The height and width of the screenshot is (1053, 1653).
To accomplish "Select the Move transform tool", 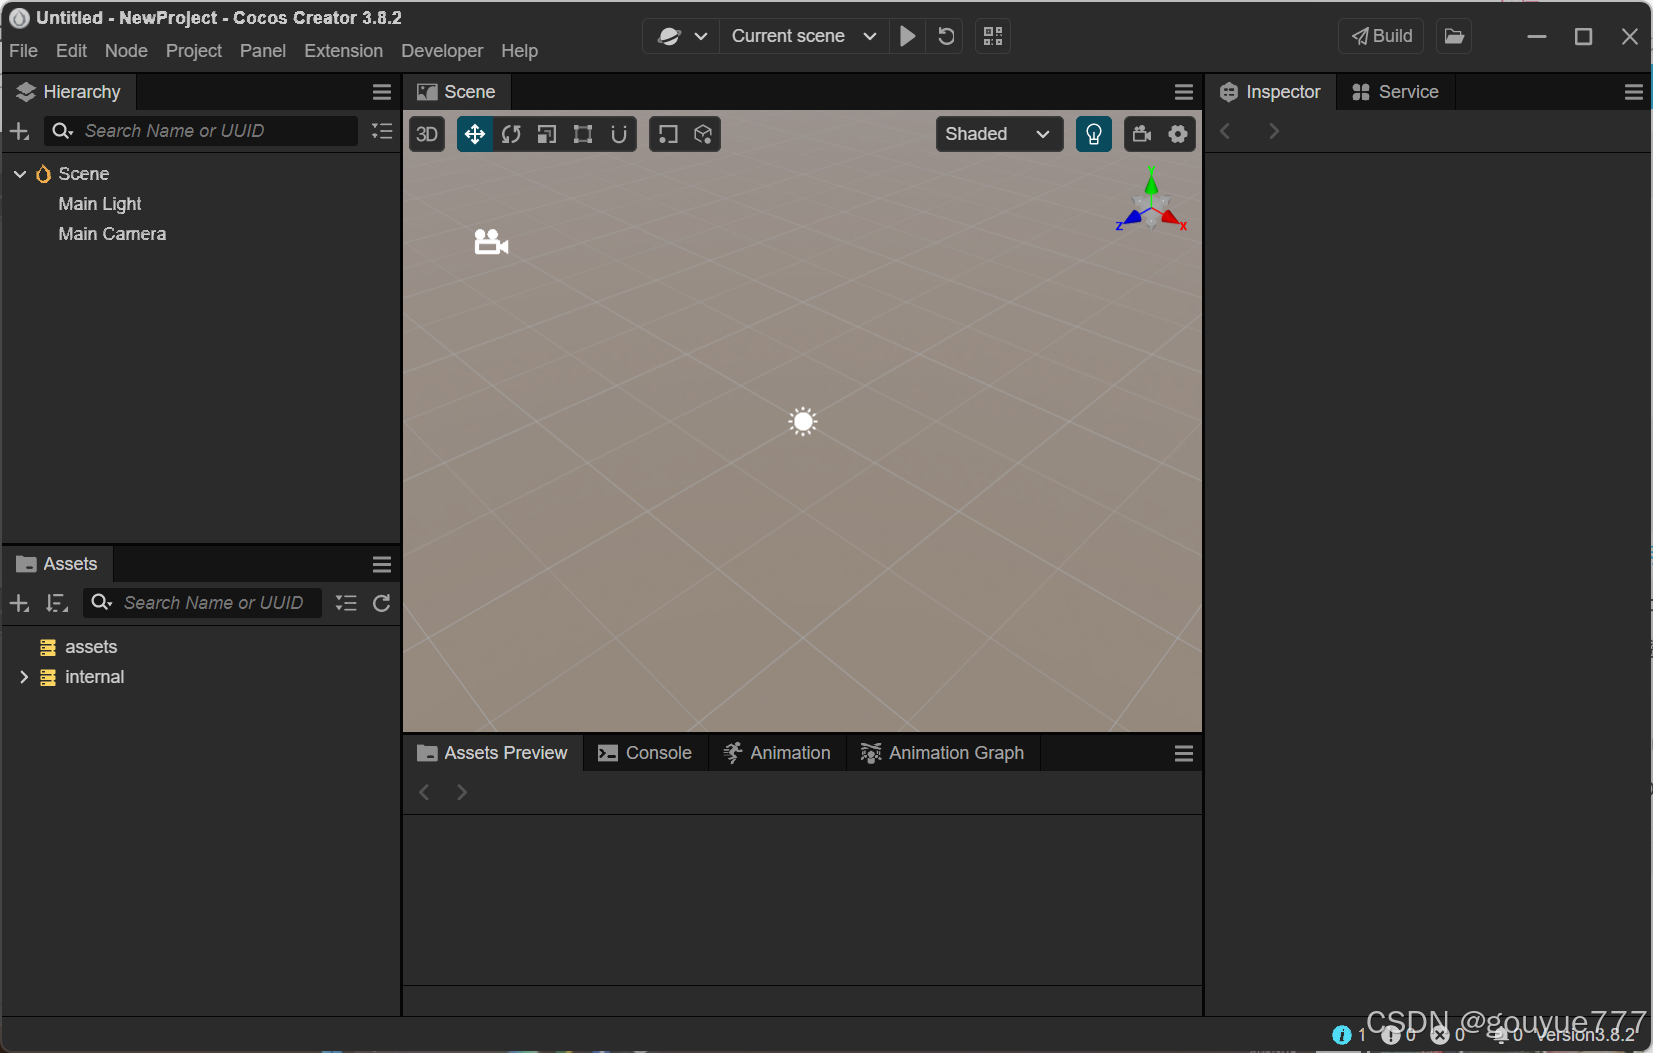I will pyautogui.click(x=474, y=134).
